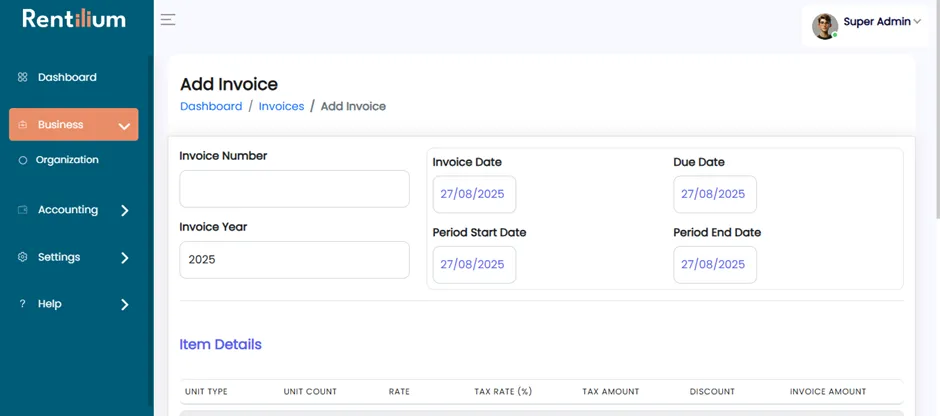Click the DISCOUNT column header
Viewport: 940px width, 416px height.
(712, 391)
